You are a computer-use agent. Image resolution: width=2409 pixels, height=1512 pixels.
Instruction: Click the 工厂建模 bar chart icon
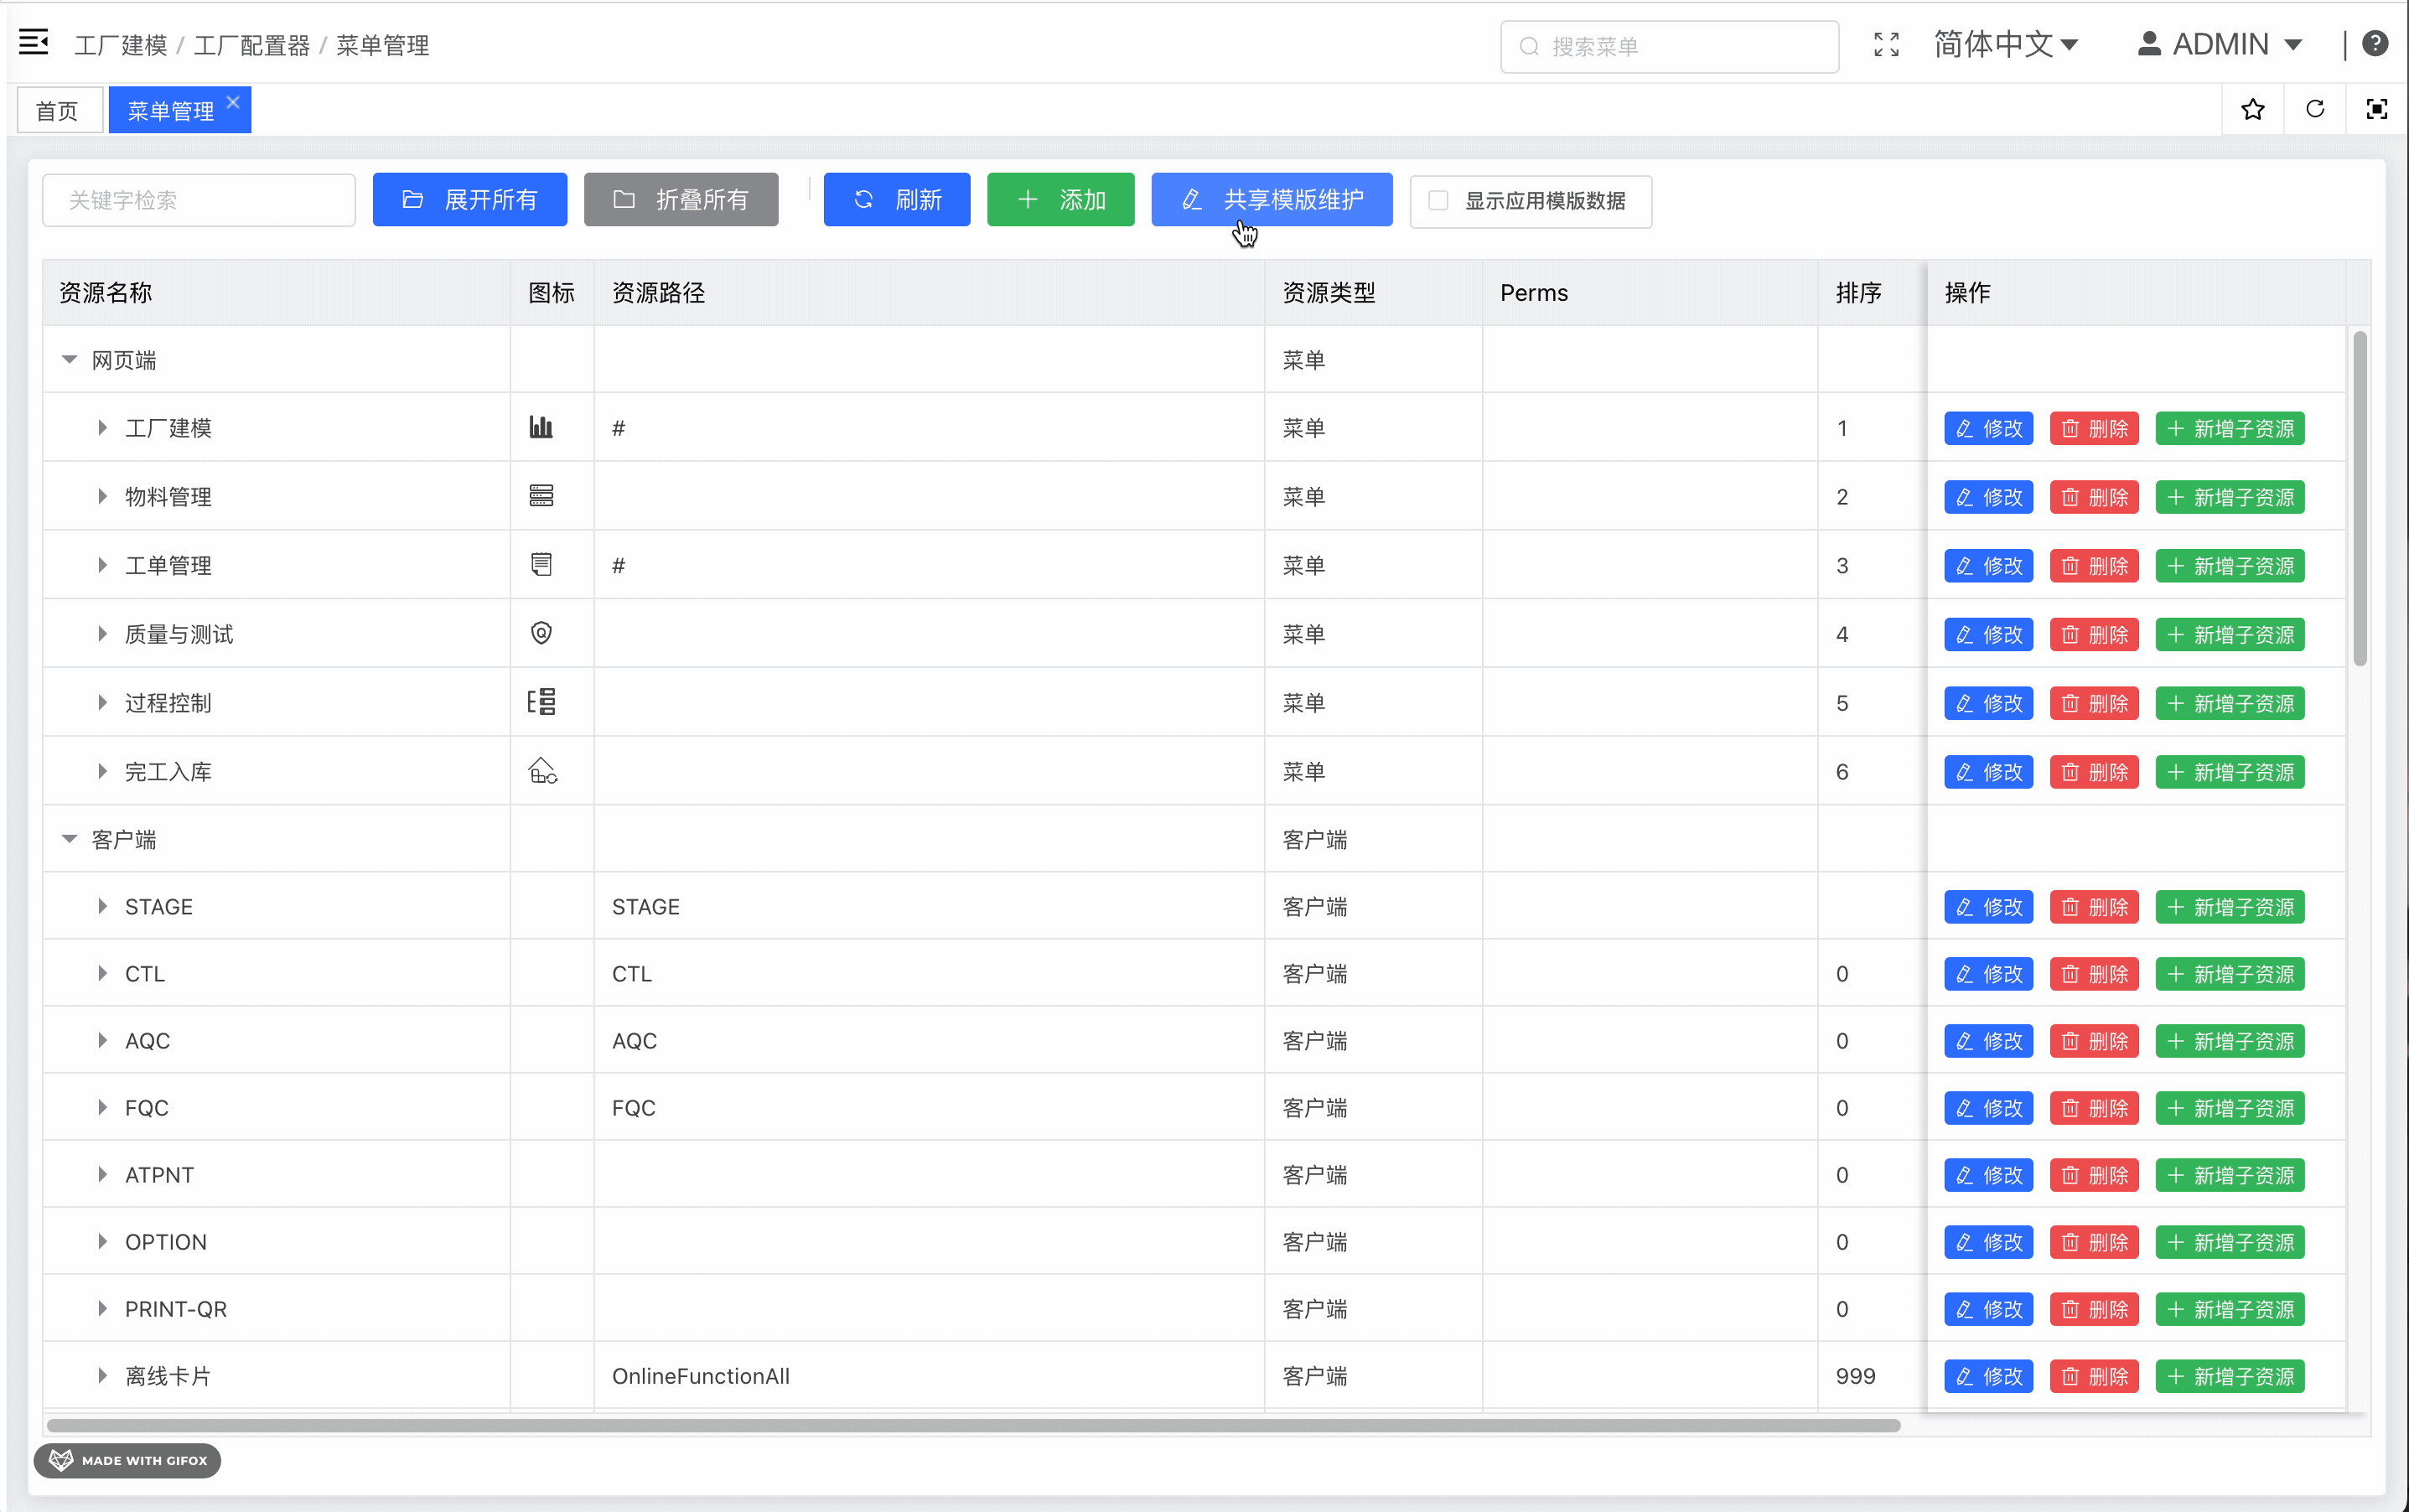(541, 427)
